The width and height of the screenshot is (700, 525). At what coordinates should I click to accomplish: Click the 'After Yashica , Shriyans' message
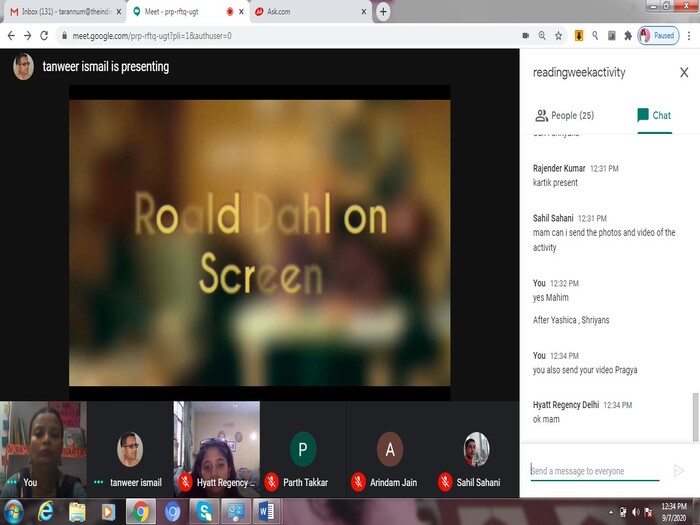click(x=571, y=320)
